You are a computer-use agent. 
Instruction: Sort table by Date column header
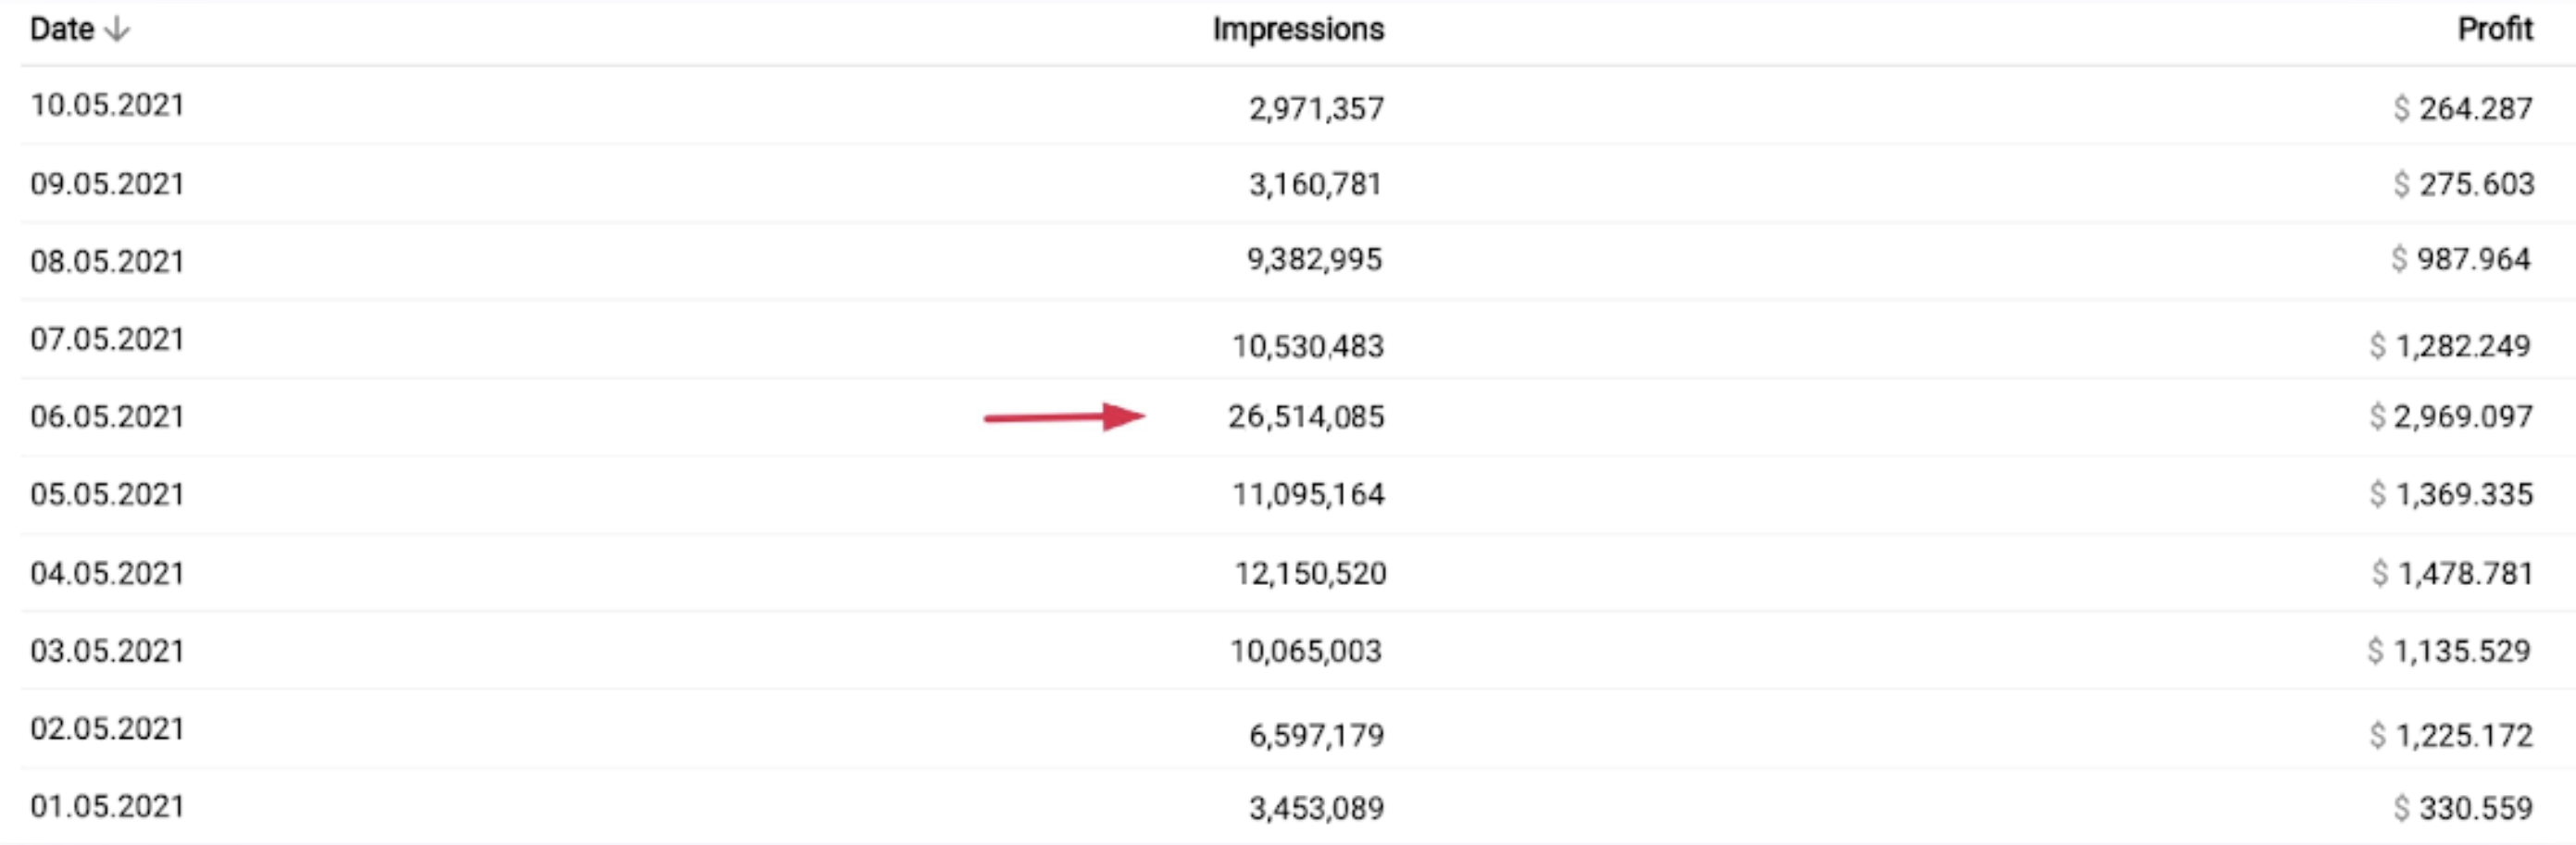pos(62,30)
